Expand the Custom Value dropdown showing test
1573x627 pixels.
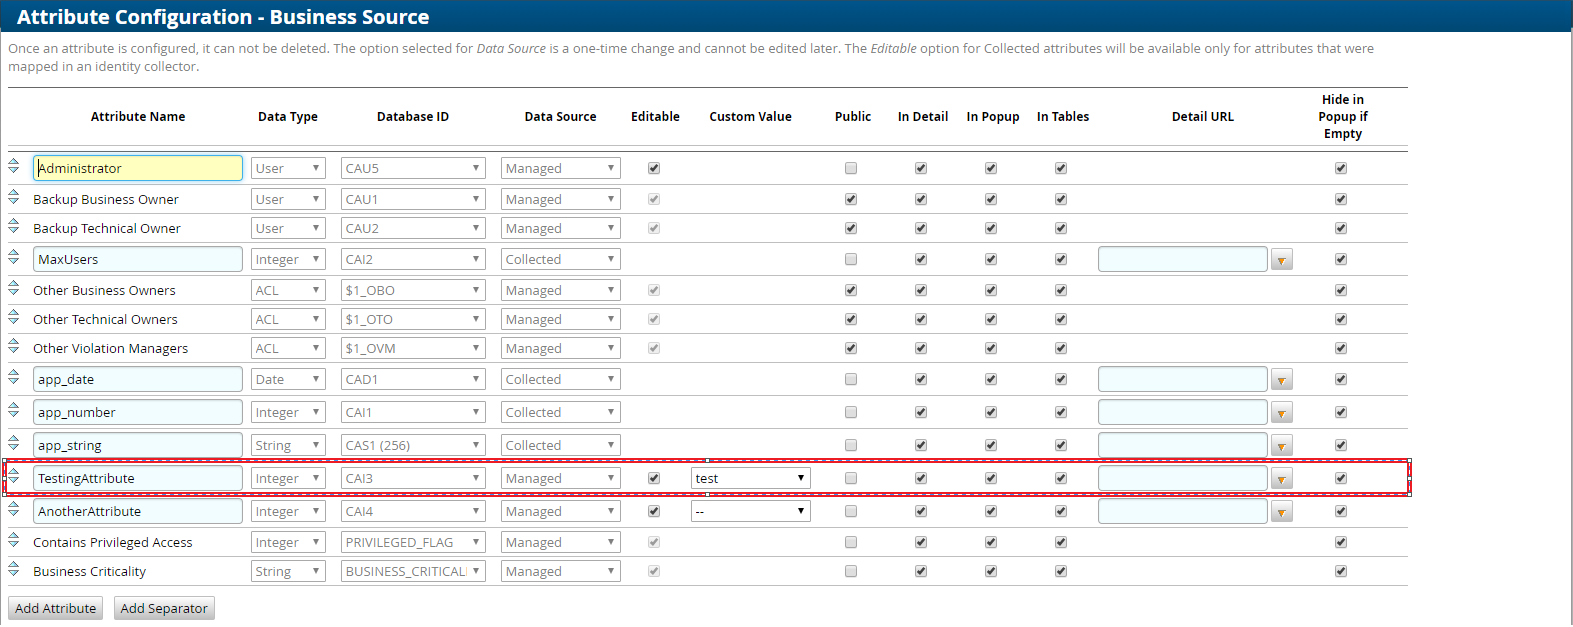750,478
